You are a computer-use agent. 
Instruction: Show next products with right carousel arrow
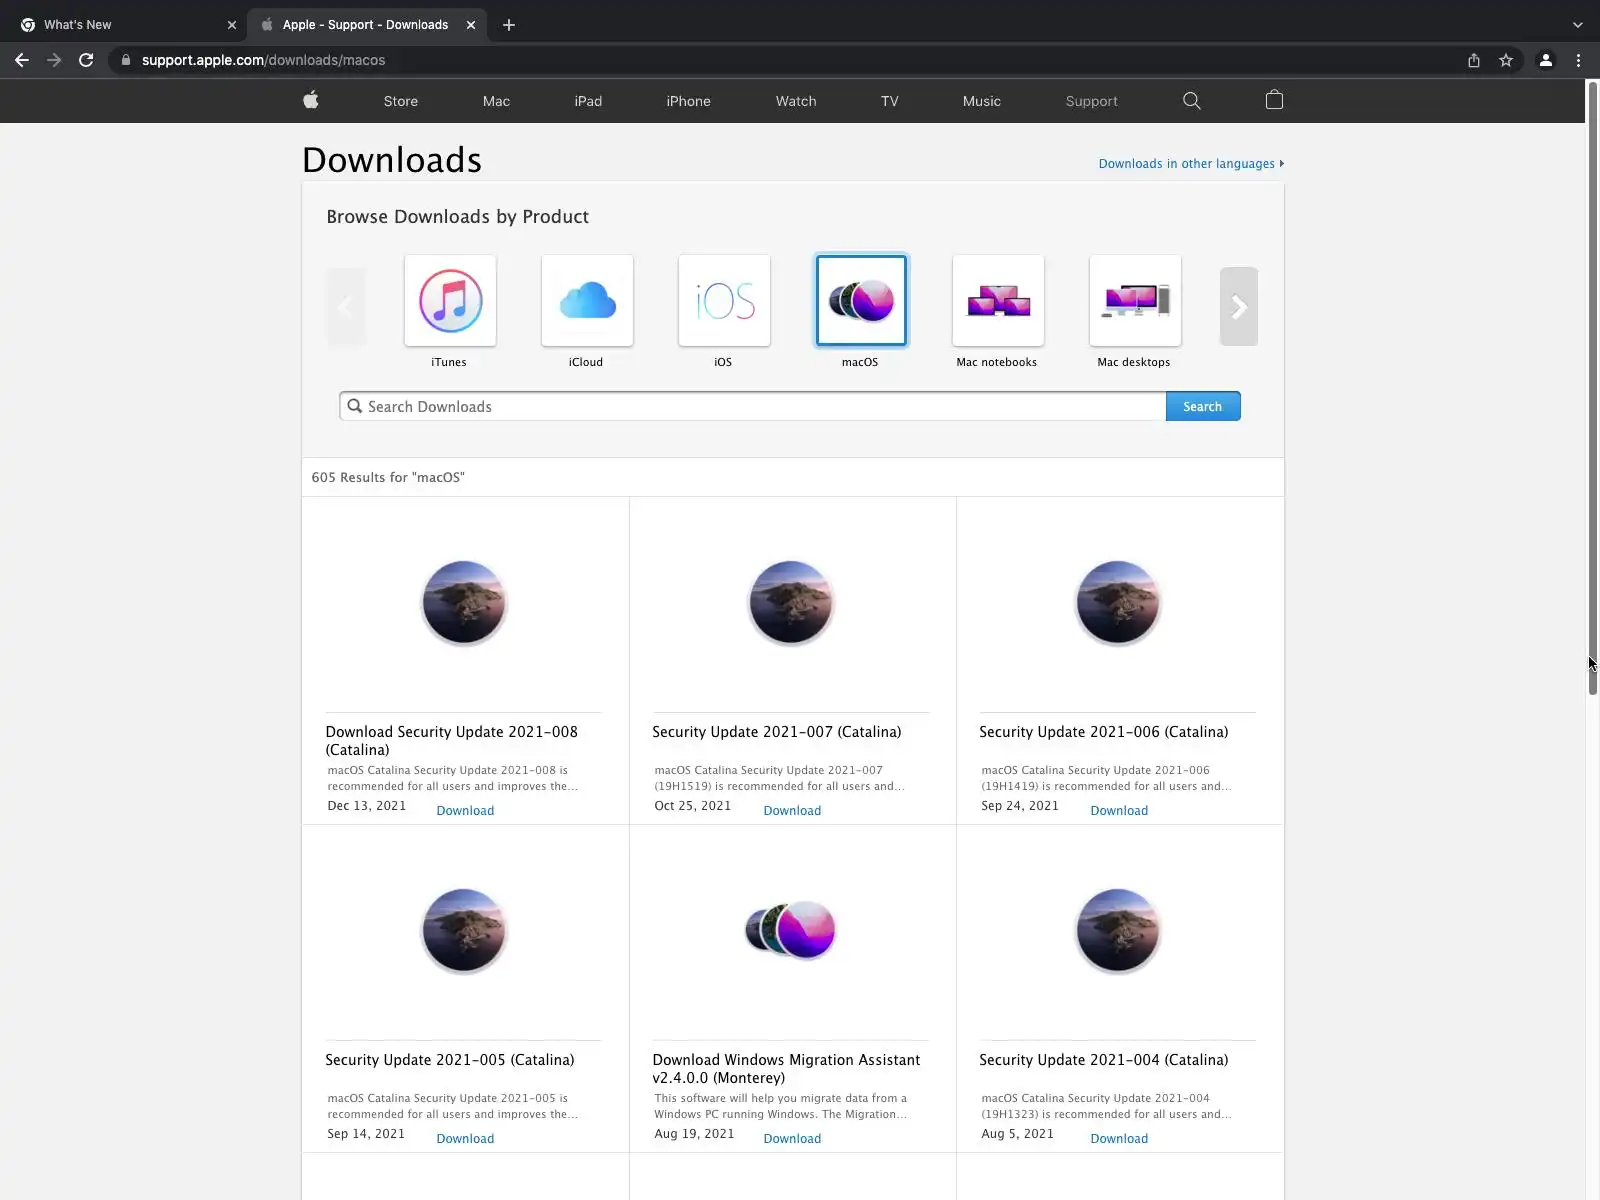click(1239, 306)
